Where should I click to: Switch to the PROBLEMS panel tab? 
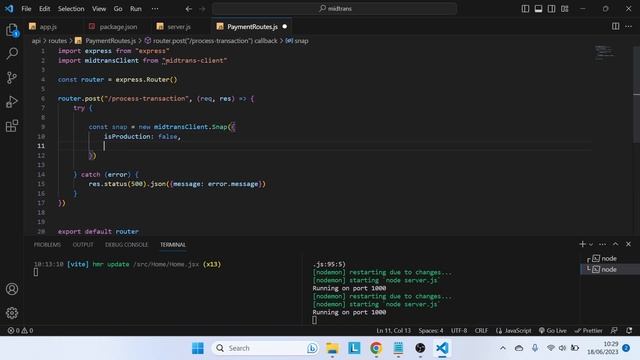[47, 244]
